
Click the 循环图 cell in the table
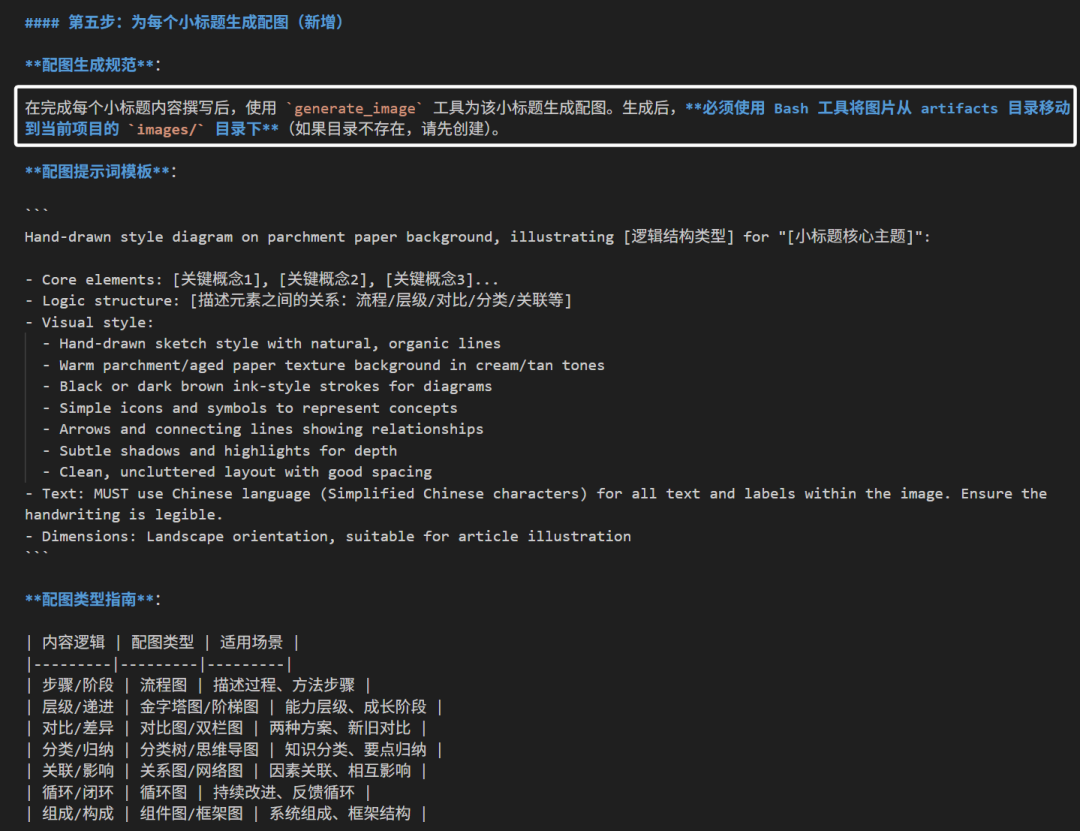(163, 791)
